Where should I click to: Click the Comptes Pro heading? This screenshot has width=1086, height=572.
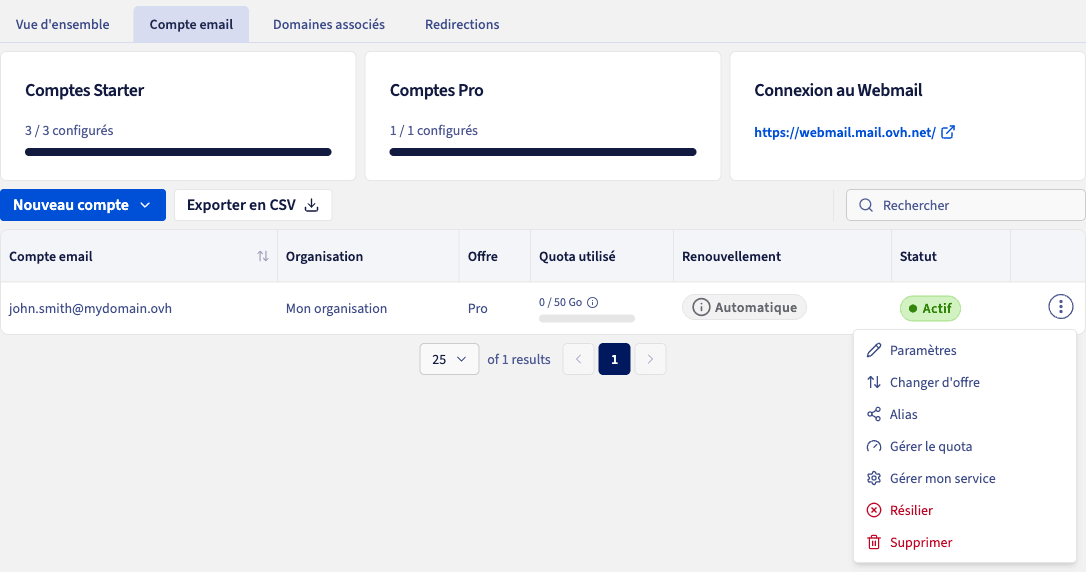click(436, 90)
